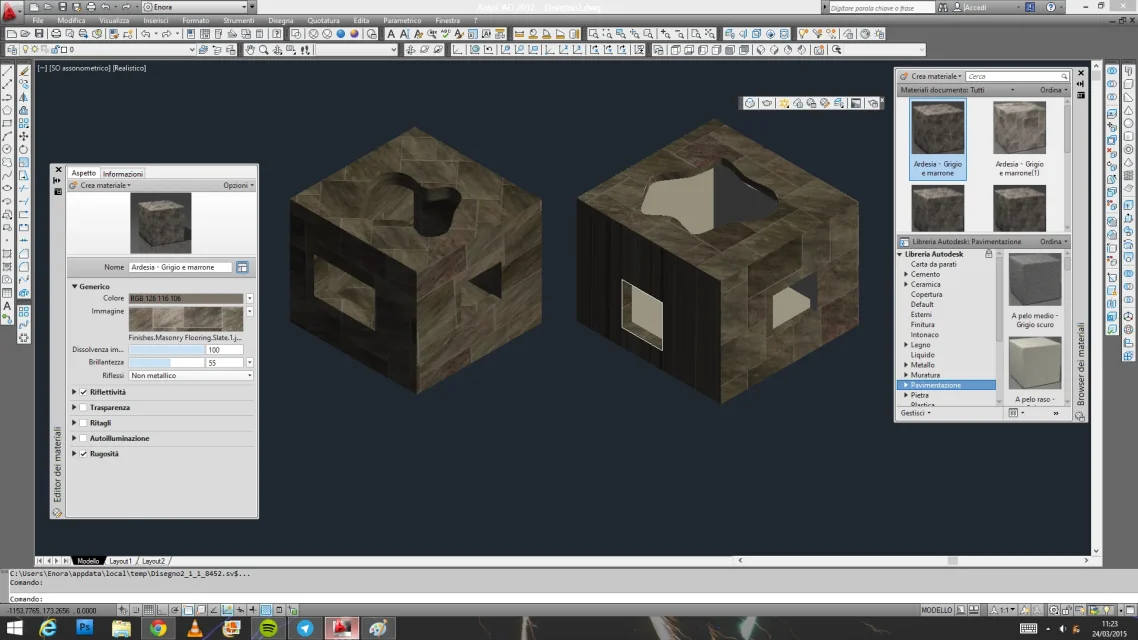This screenshot has width=1138, height=640.
Task: Click the Opzioni button in material editor
Action: (238, 185)
